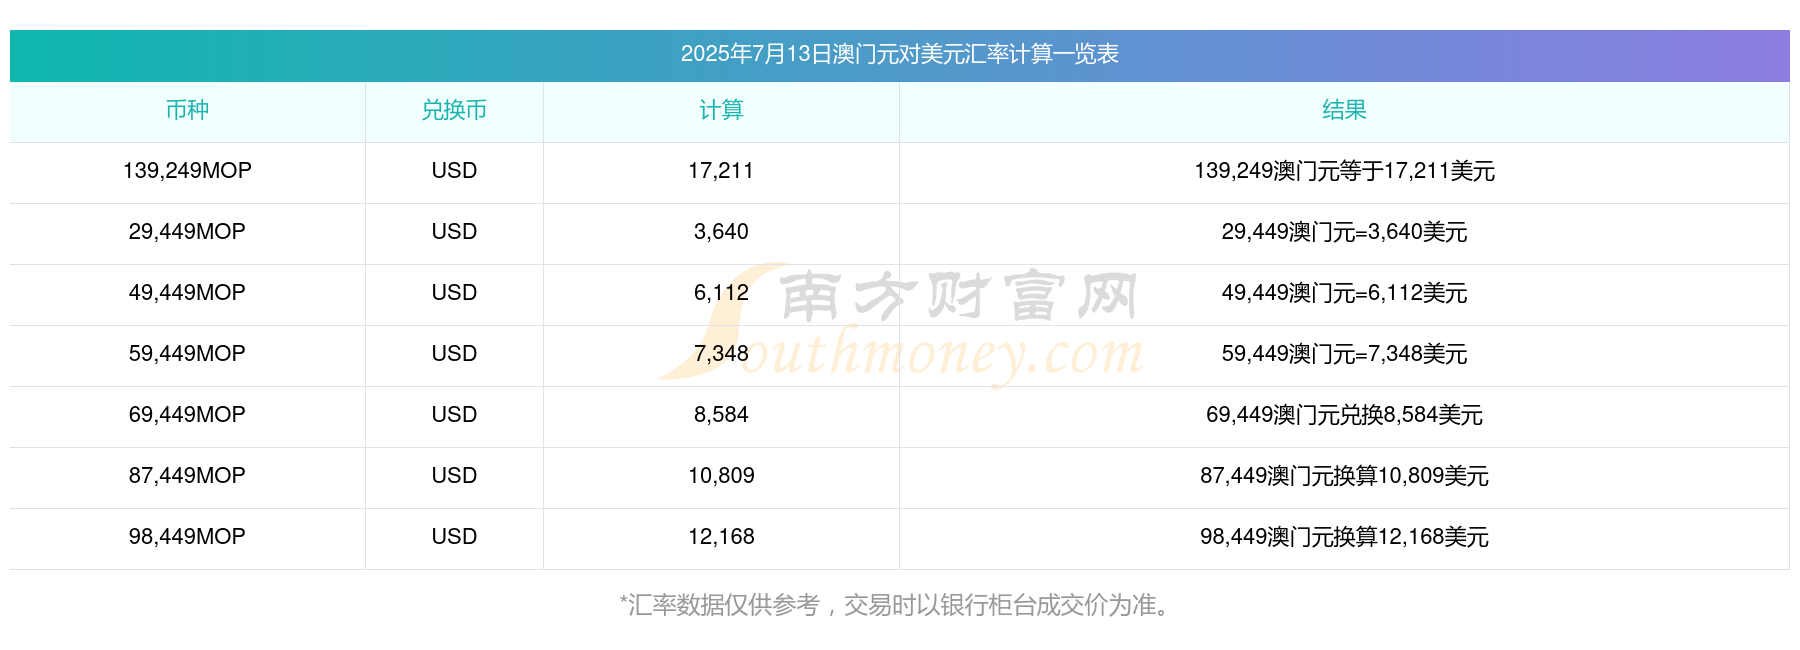Click result 69,449澳门元兑换8,584美元
This screenshot has width=1800, height=650.
coord(1344,415)
